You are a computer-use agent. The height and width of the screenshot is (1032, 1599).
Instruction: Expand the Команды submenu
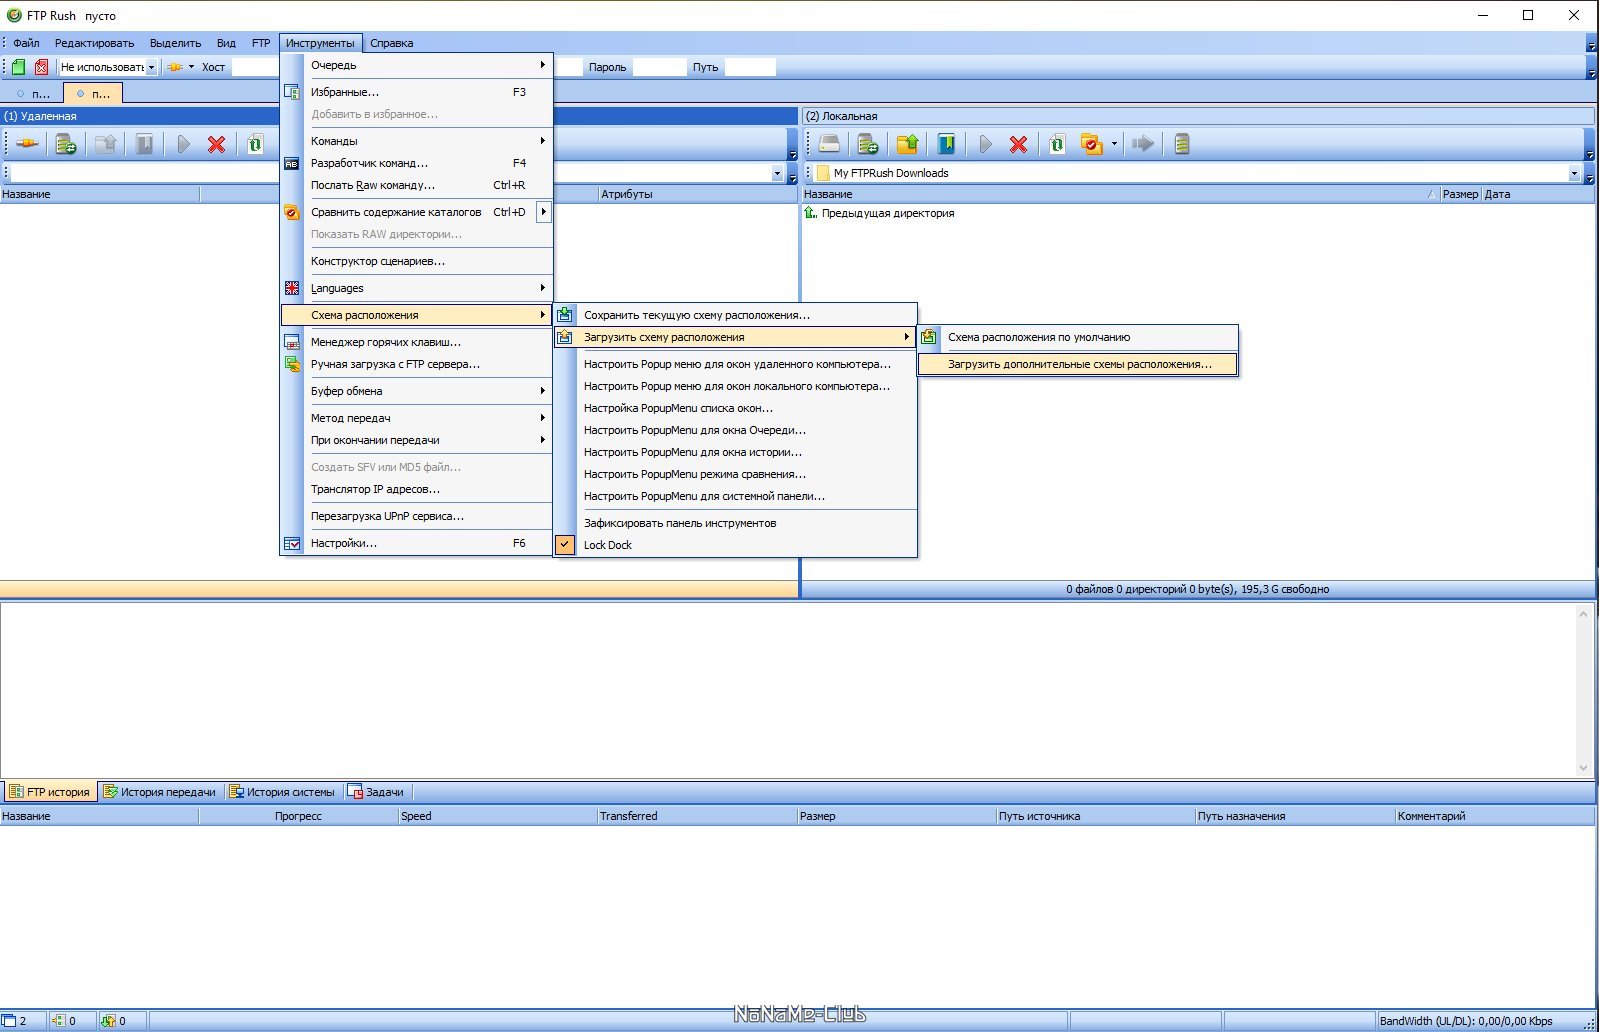click(x=416, y=141)
